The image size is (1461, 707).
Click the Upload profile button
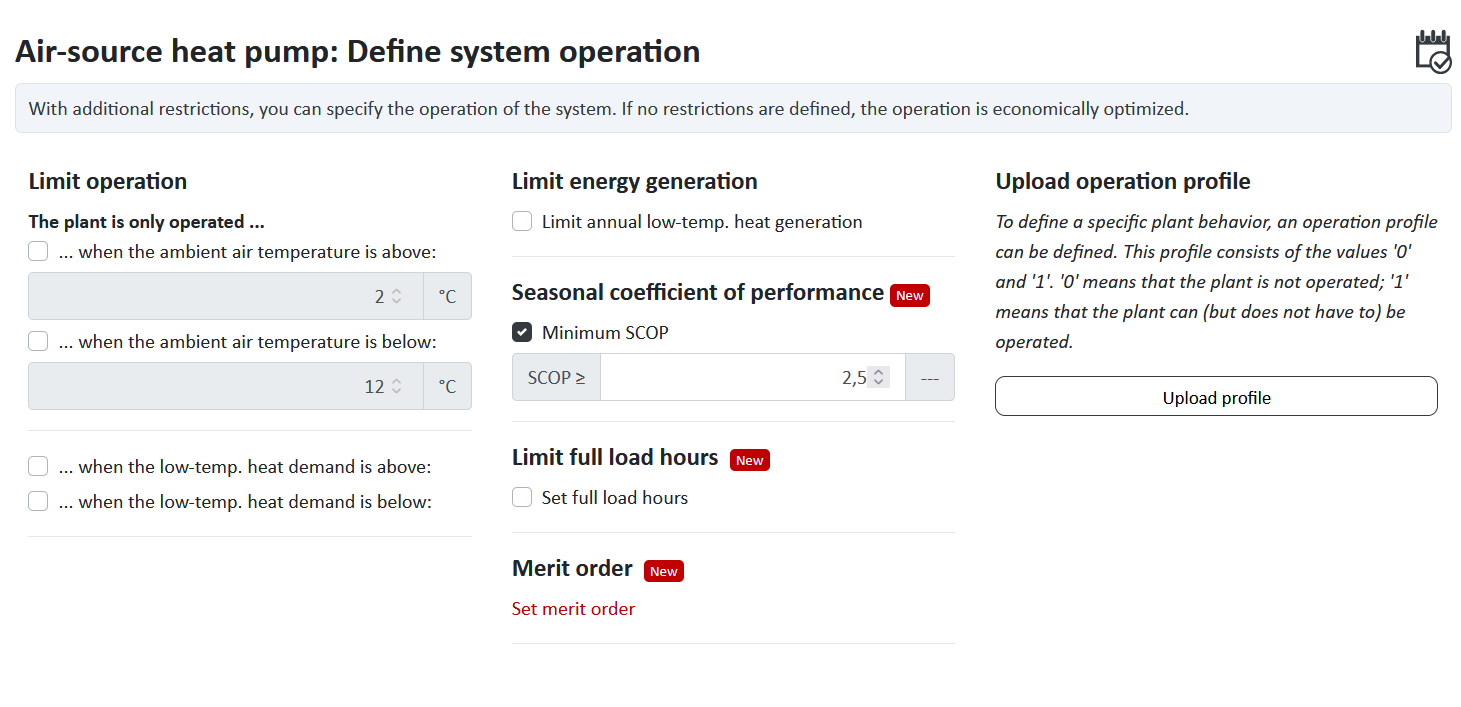[1216, 396]
